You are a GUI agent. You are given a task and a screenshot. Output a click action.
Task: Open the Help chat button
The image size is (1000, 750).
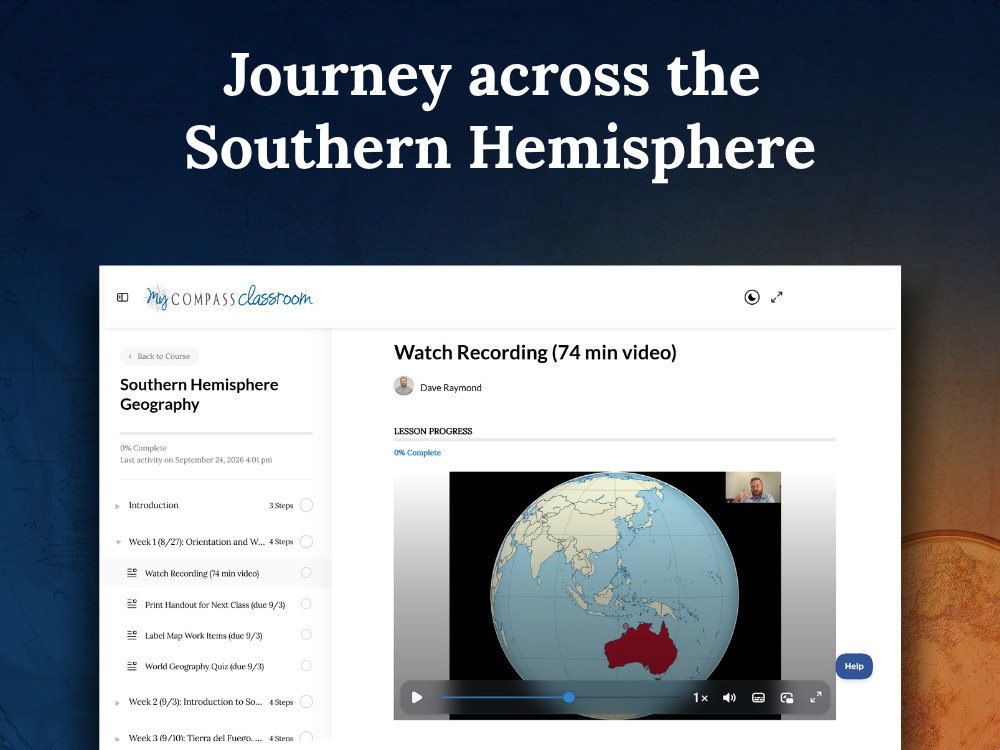(x=854, y=666)
